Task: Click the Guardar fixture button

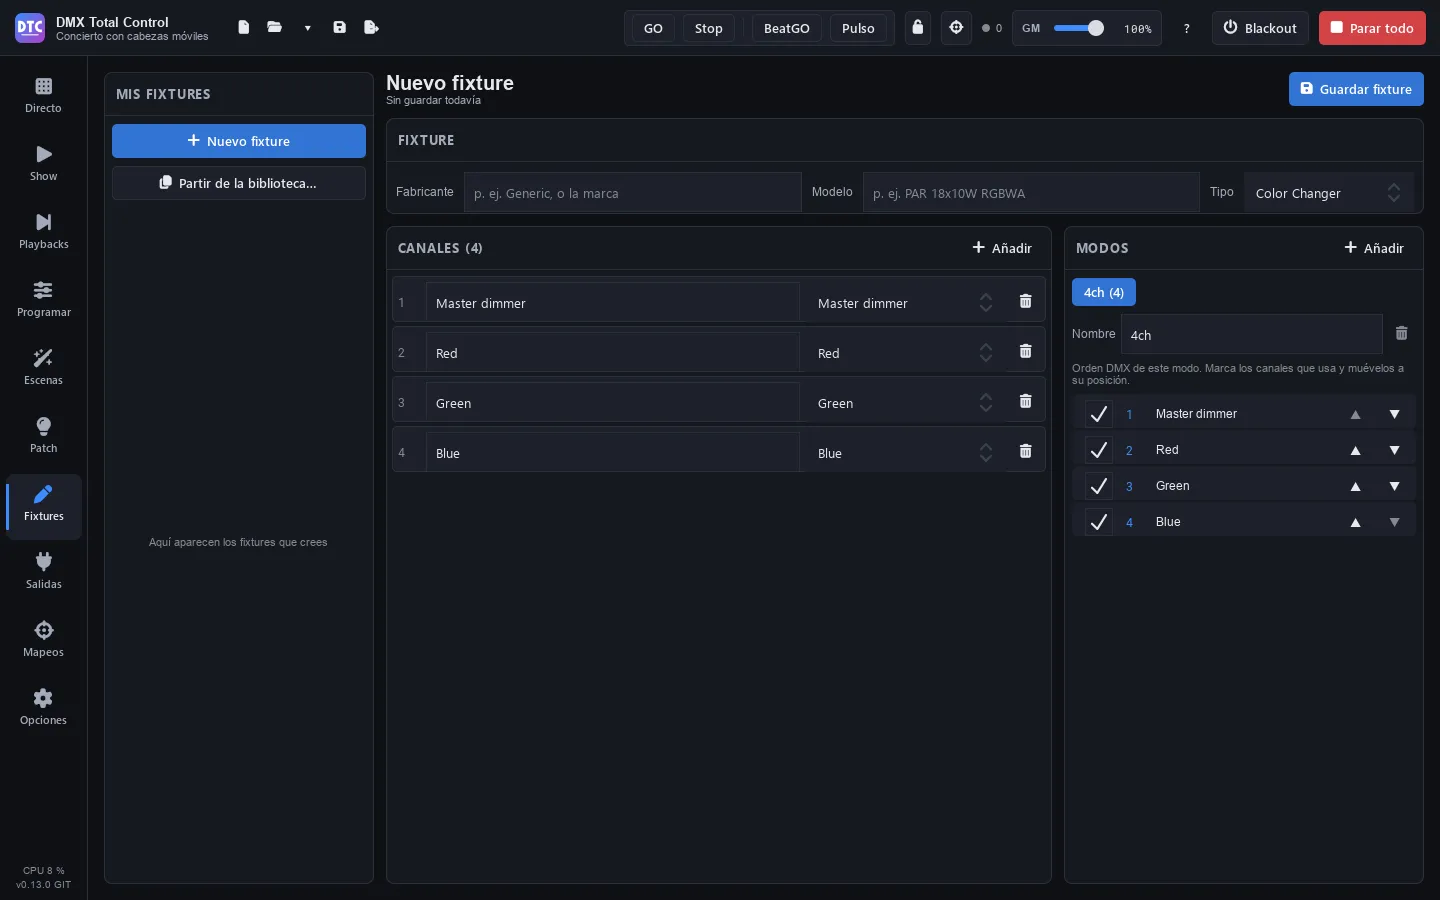Action: tap(1356, 89)
